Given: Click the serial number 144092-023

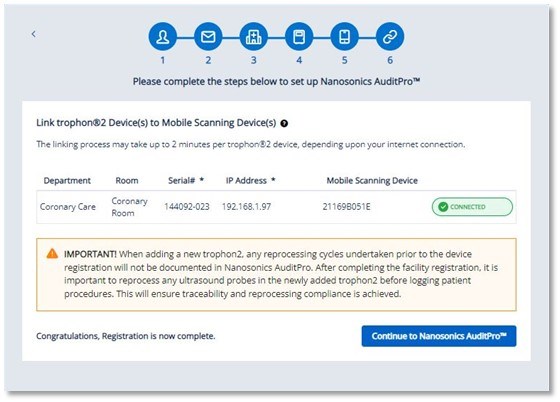Looking at the screenshot, I should click(187, 207).
